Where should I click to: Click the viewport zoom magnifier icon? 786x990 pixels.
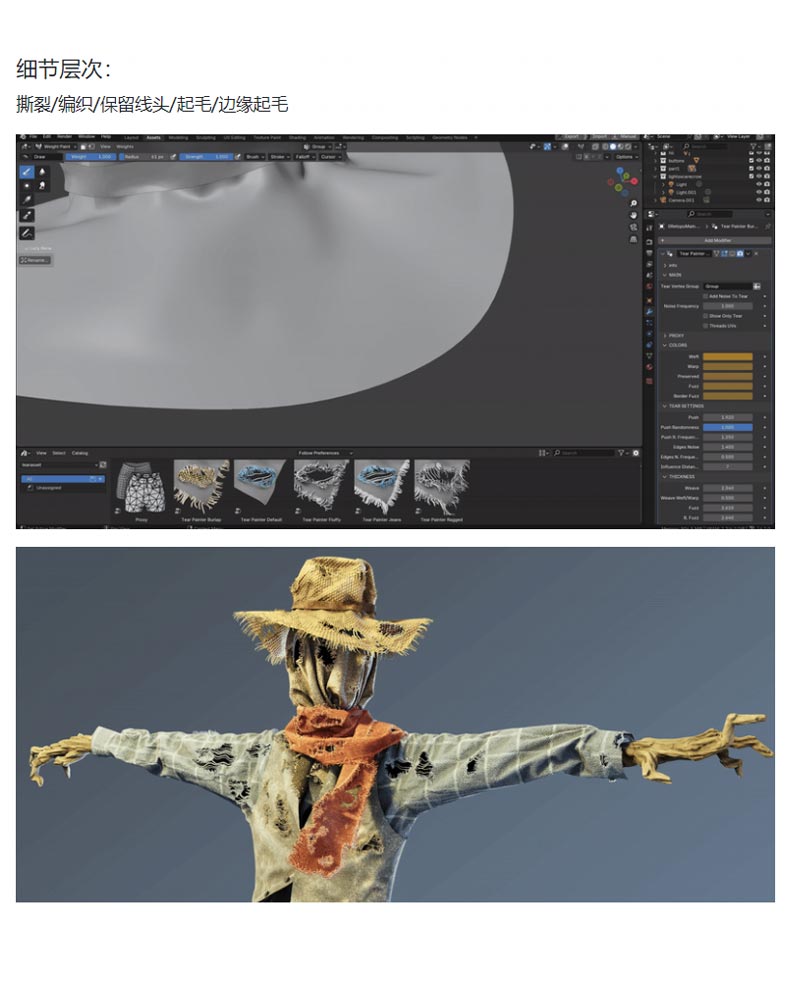click(x=634, y=203)
